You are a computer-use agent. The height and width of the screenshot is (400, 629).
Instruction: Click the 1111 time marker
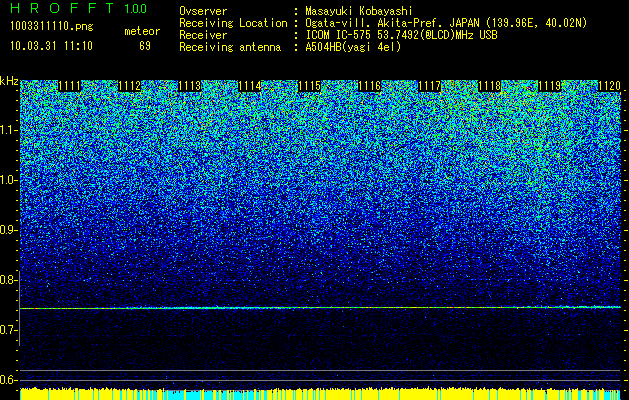point(69,86)
